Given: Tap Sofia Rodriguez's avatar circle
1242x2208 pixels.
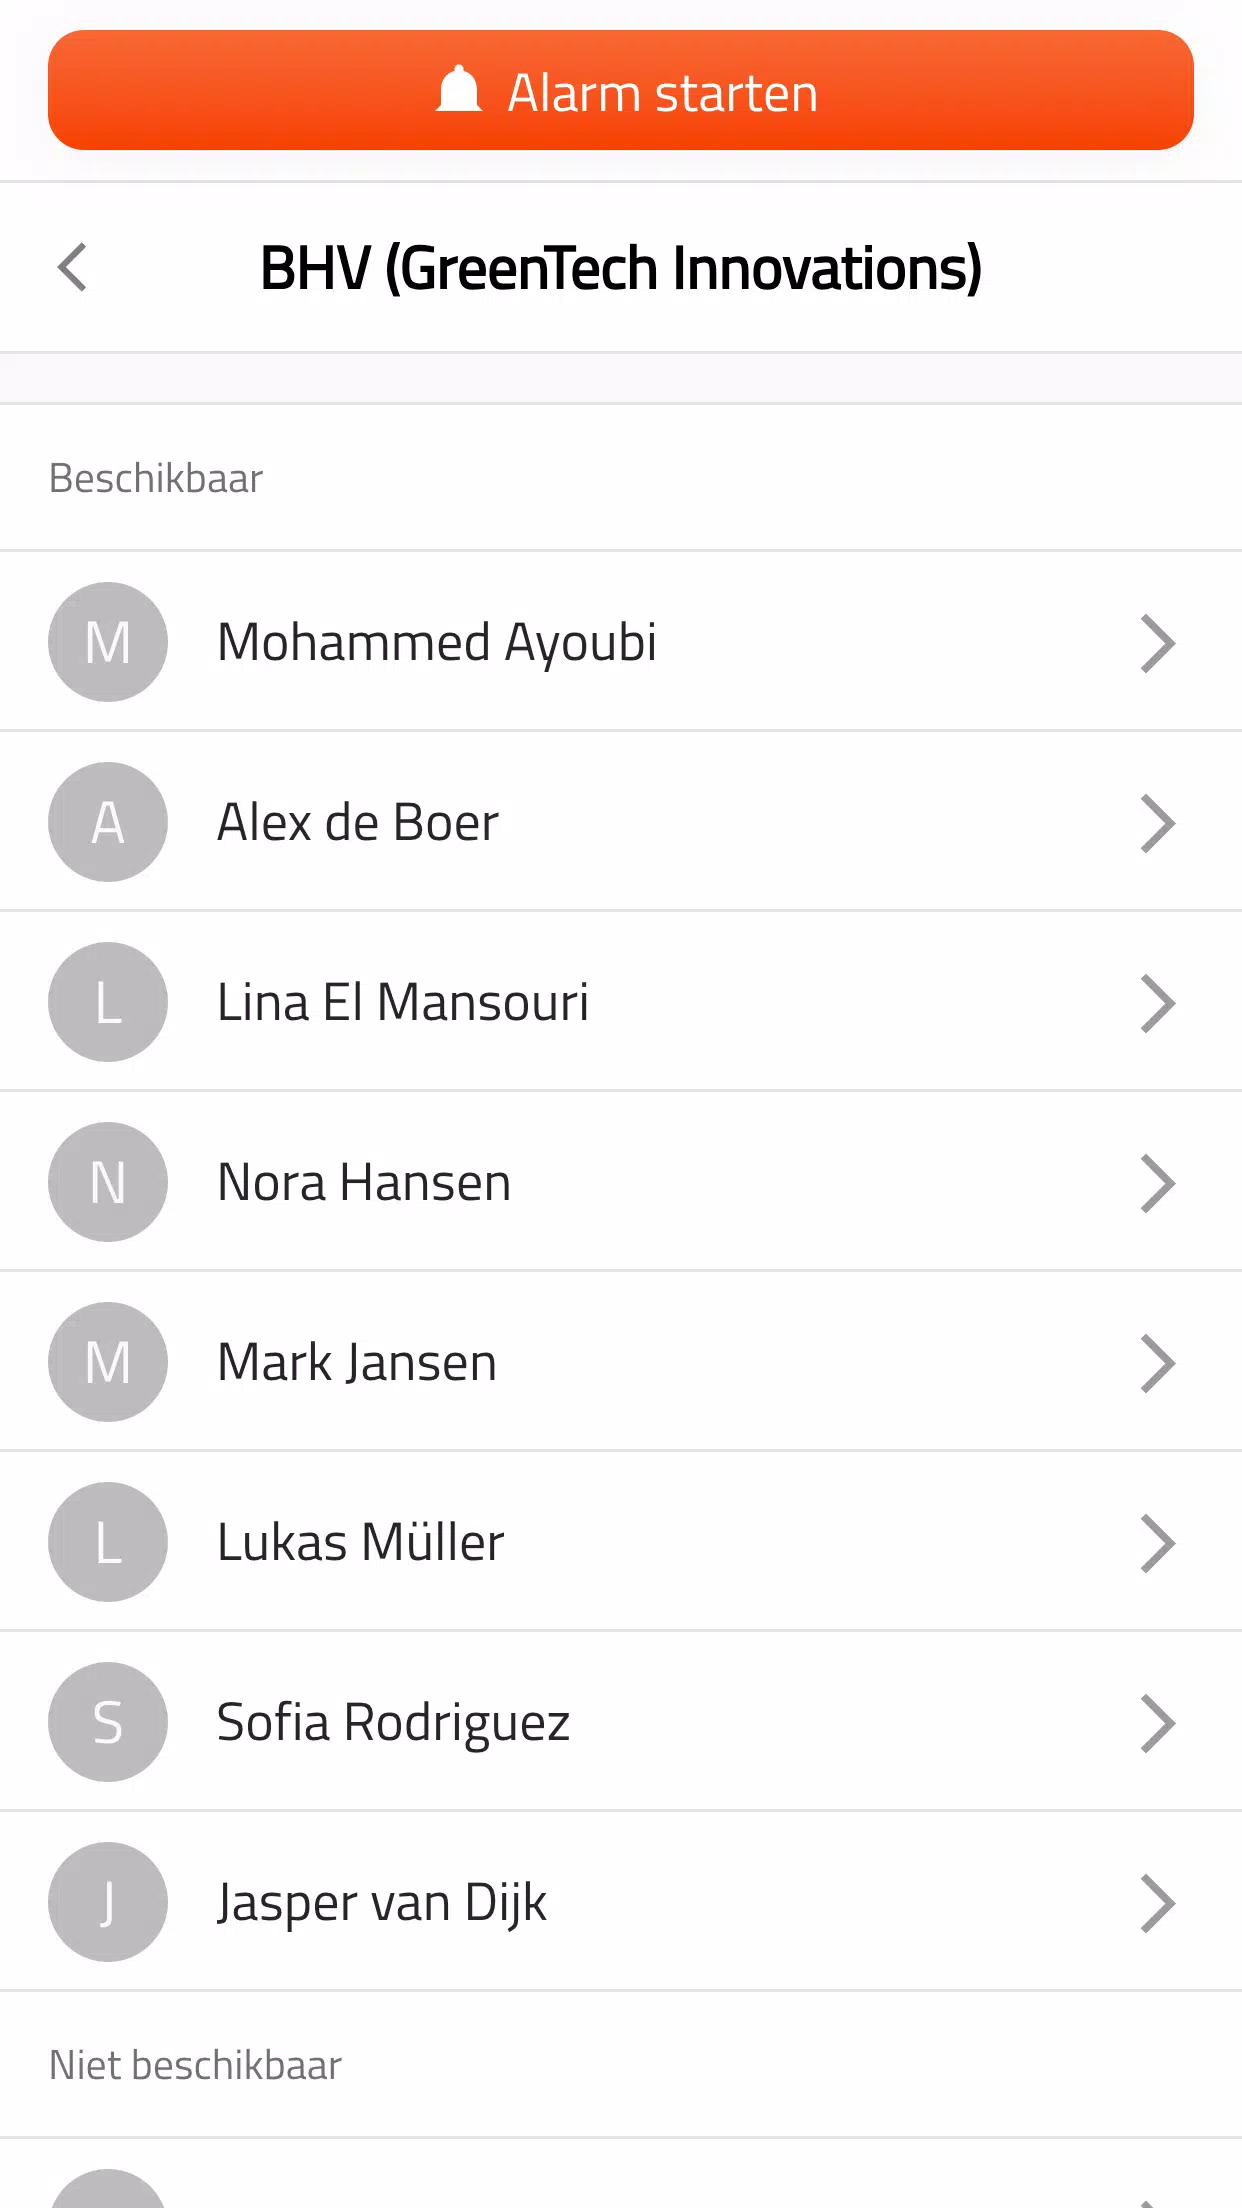Looking at the screenshot, I should click(x=108, y=1722).
